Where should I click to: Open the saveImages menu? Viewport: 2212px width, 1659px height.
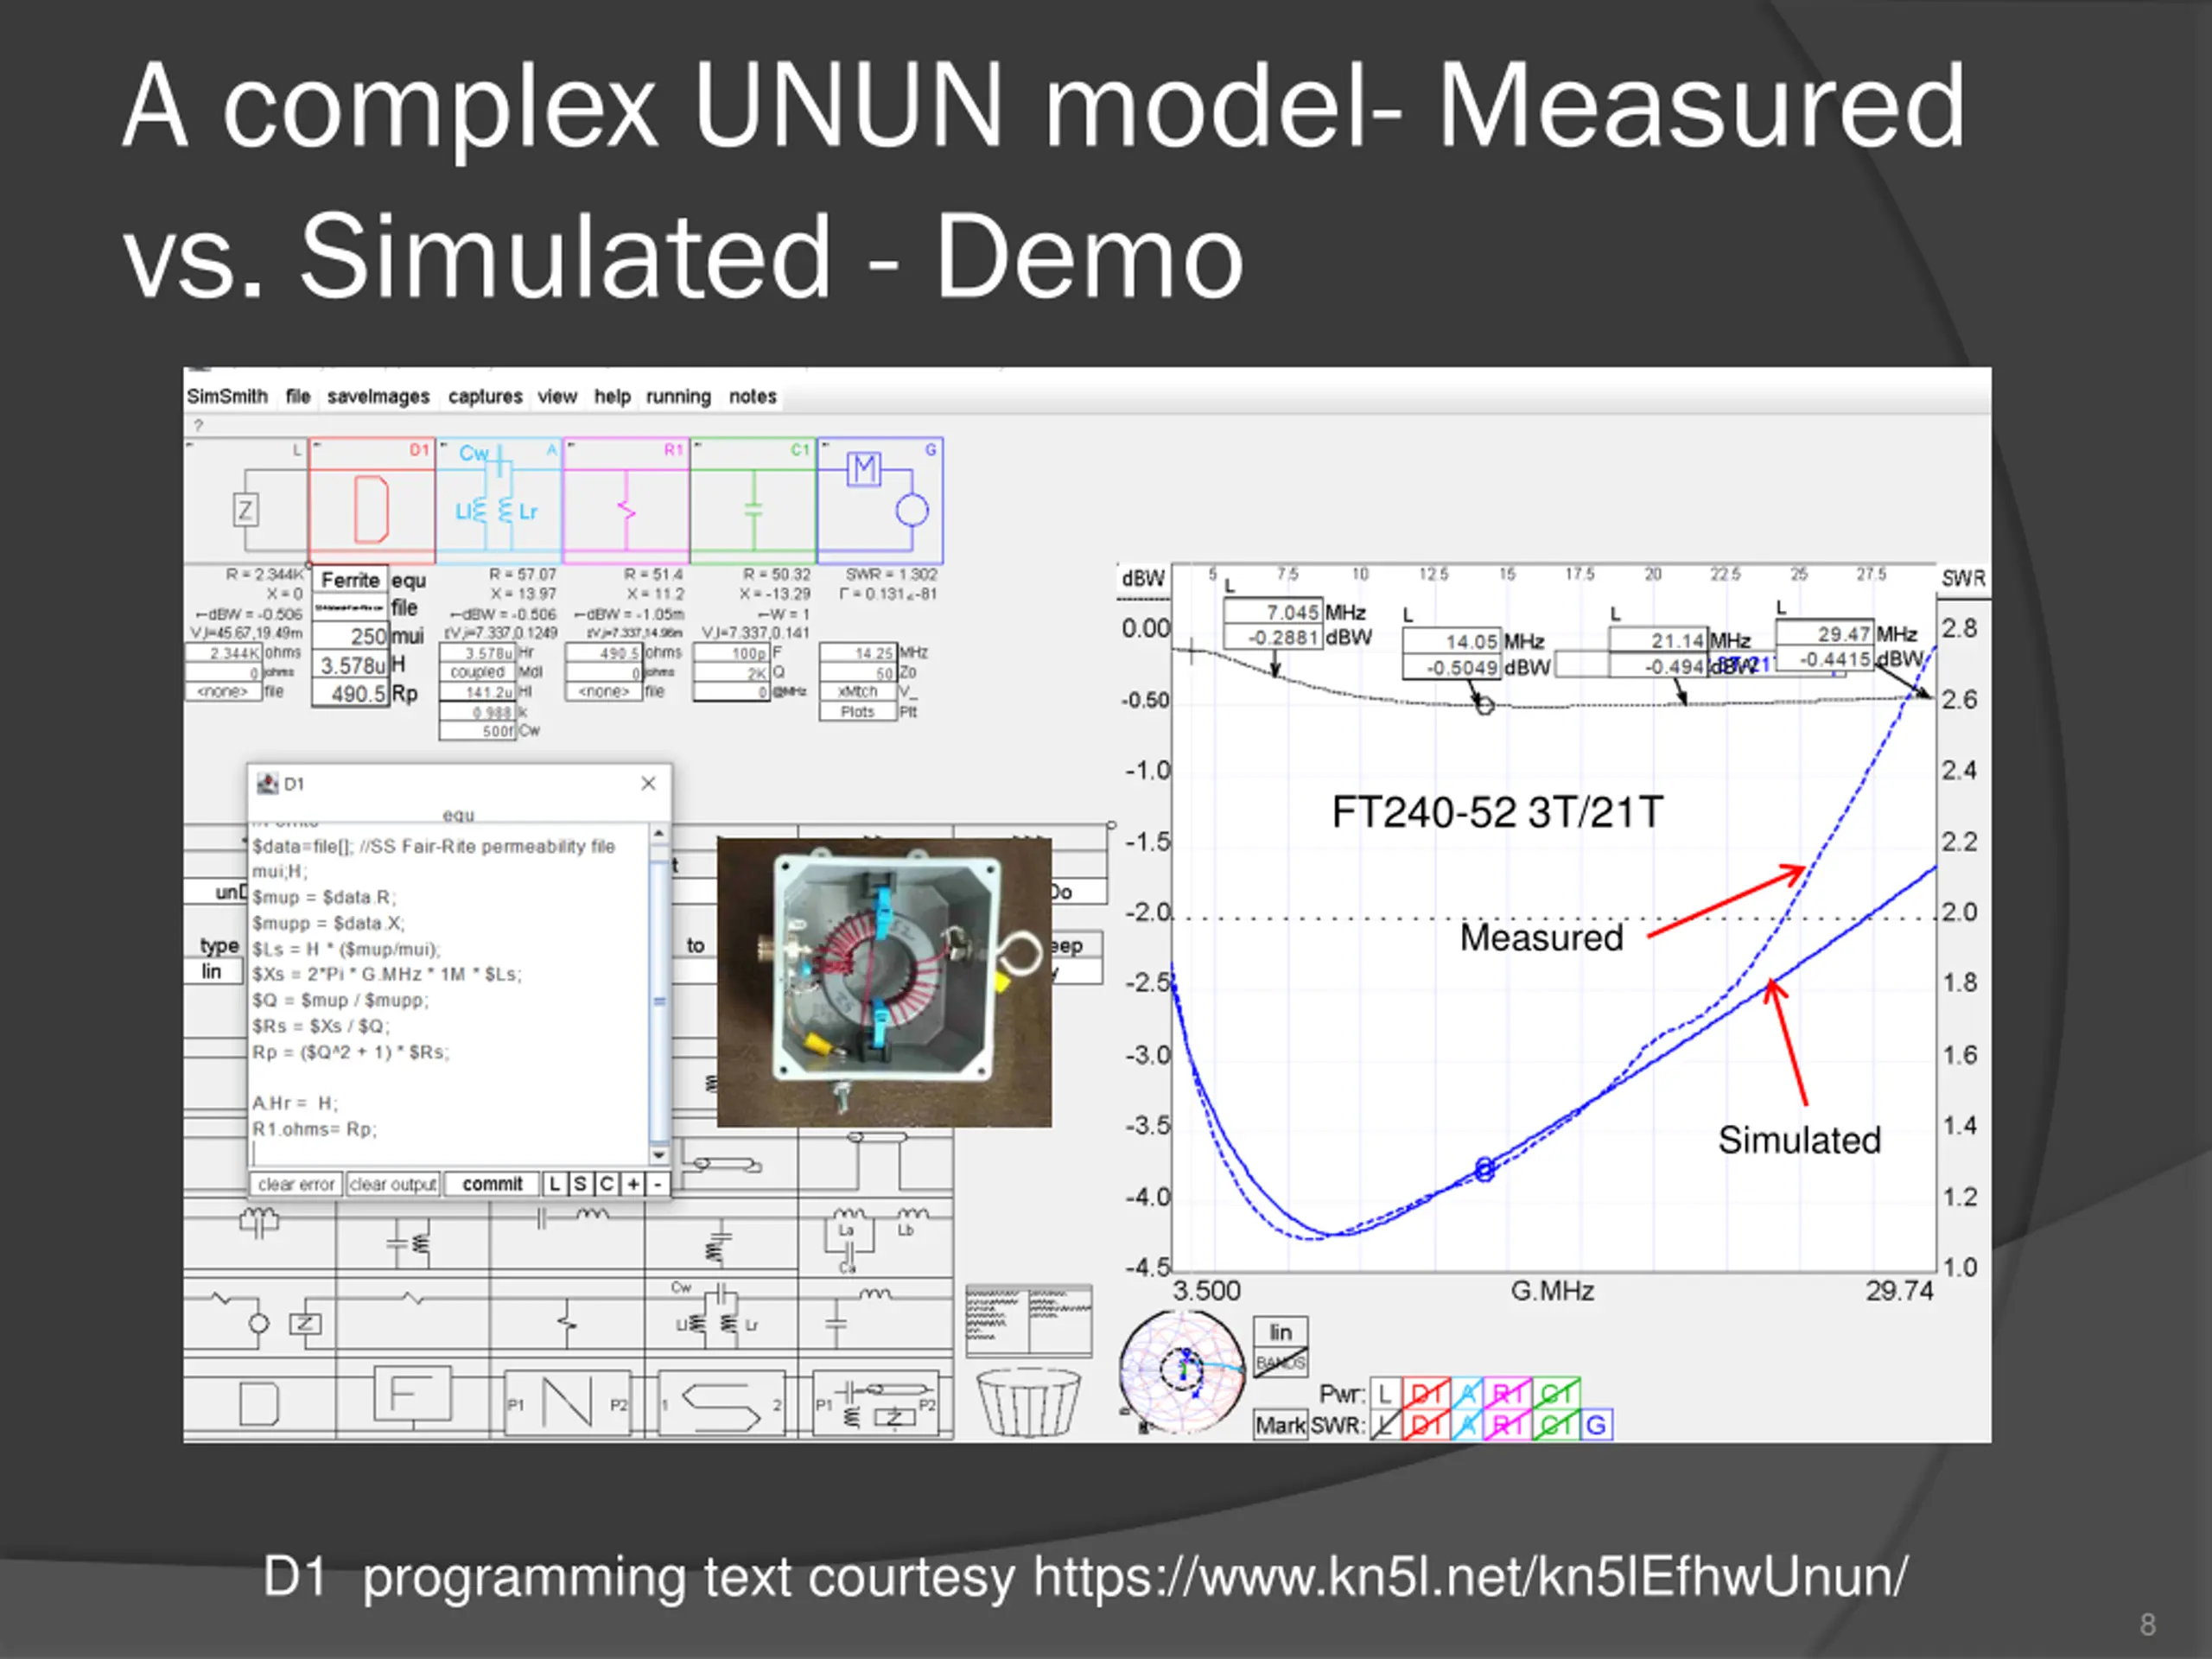coord(378,396)
